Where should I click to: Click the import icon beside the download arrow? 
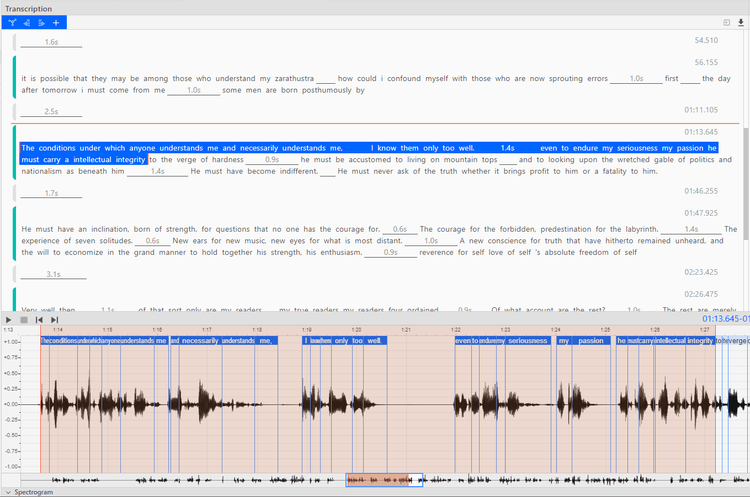727,22
